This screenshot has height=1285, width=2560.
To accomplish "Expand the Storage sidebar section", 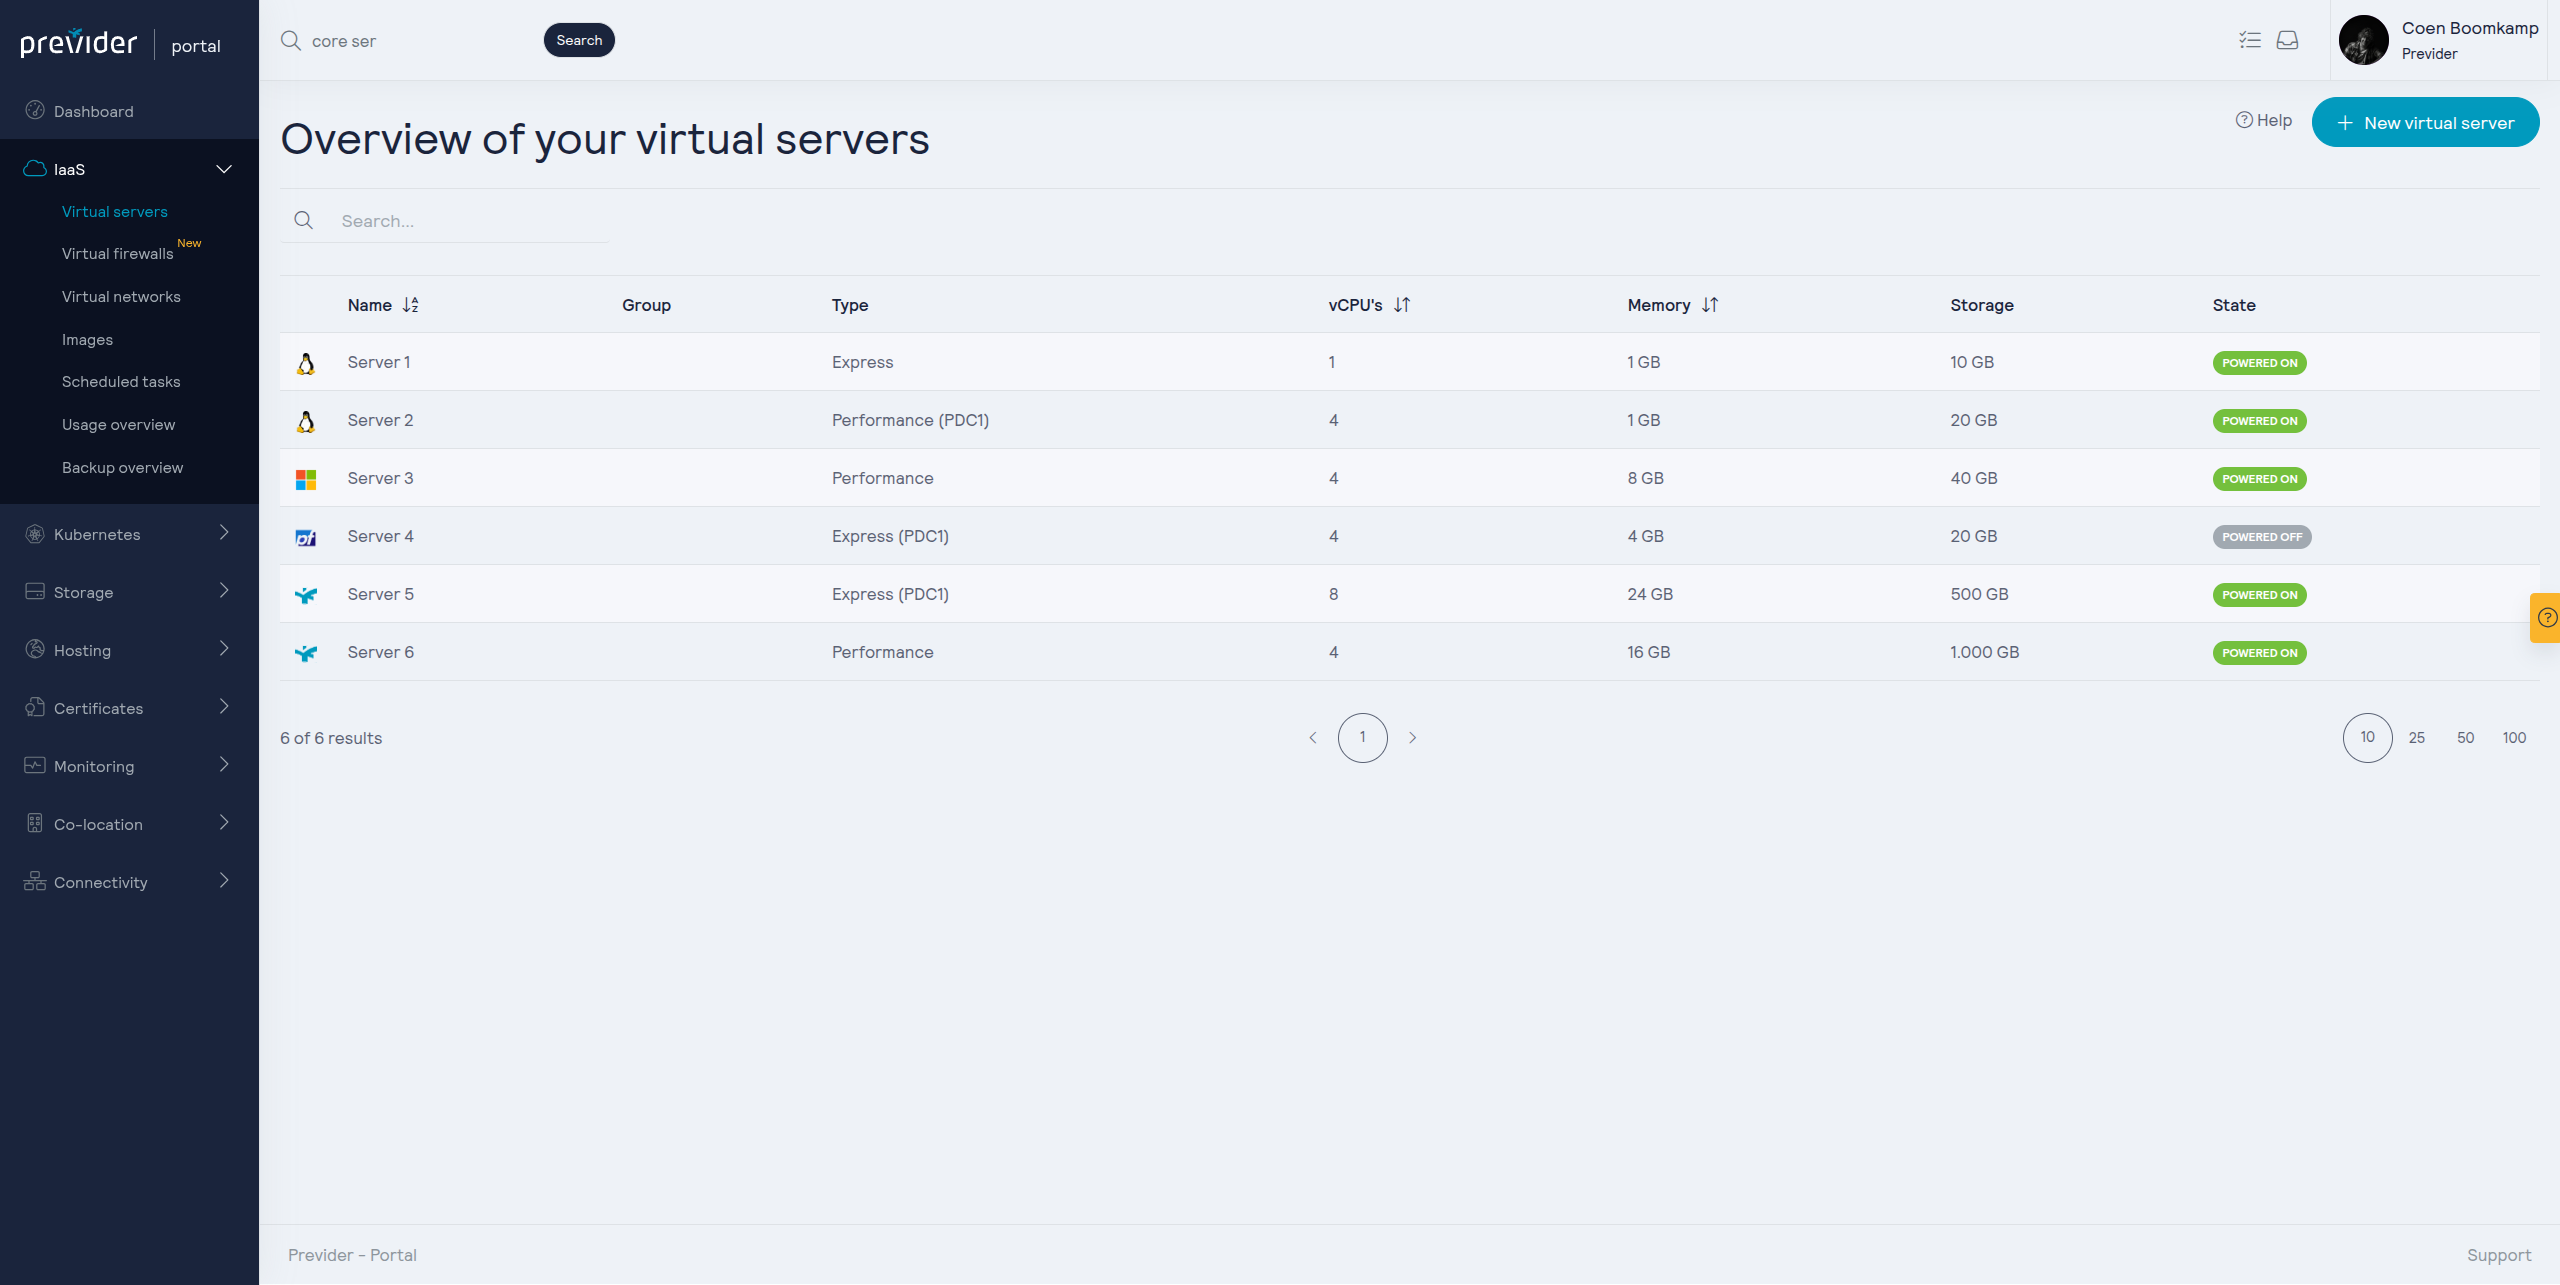I will (224, 591).
